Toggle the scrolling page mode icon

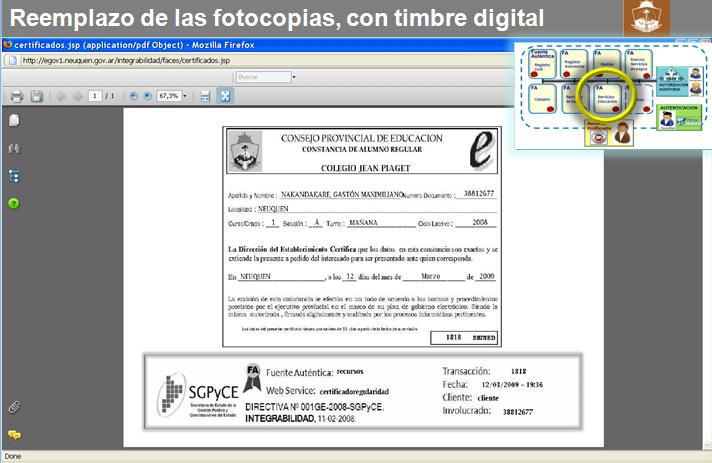(x=205, y=96)
